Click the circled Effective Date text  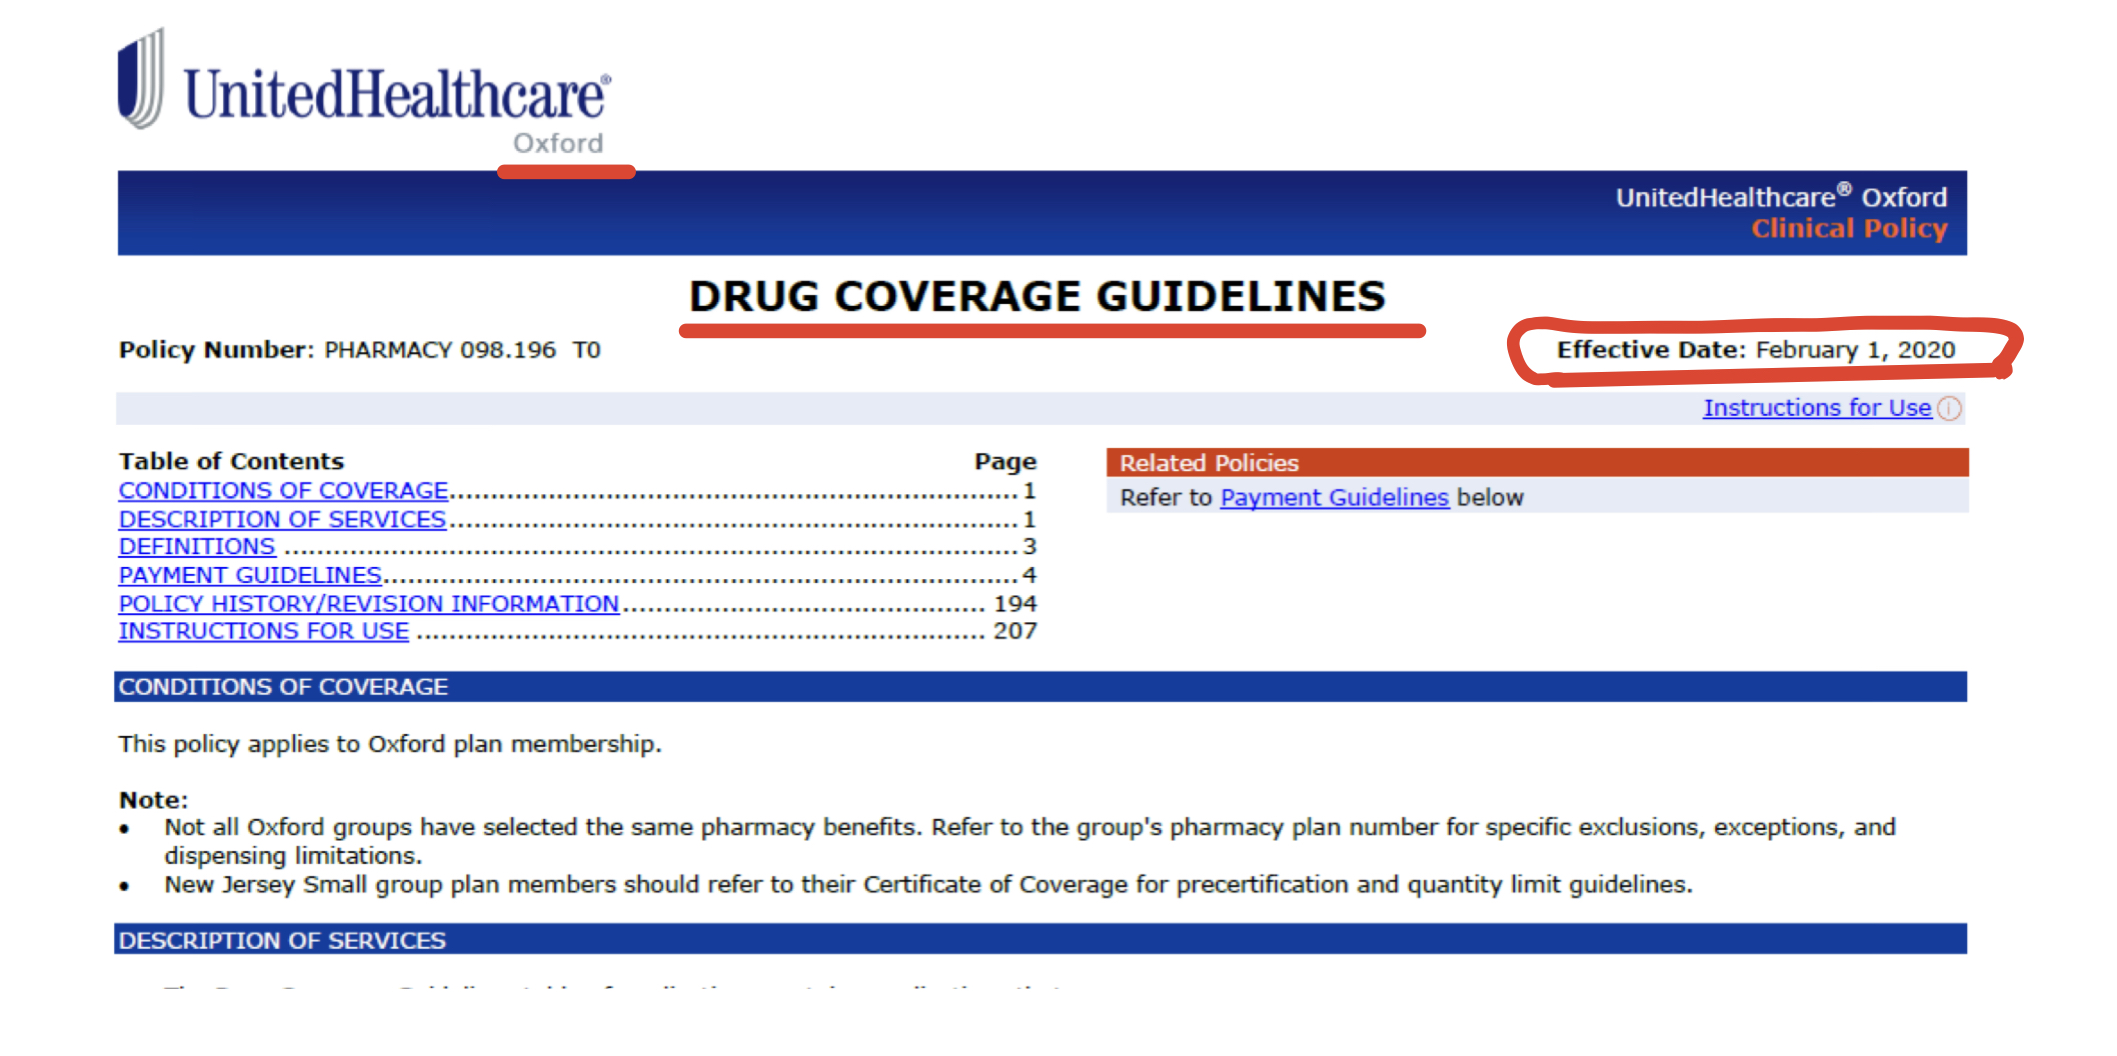1755,350
